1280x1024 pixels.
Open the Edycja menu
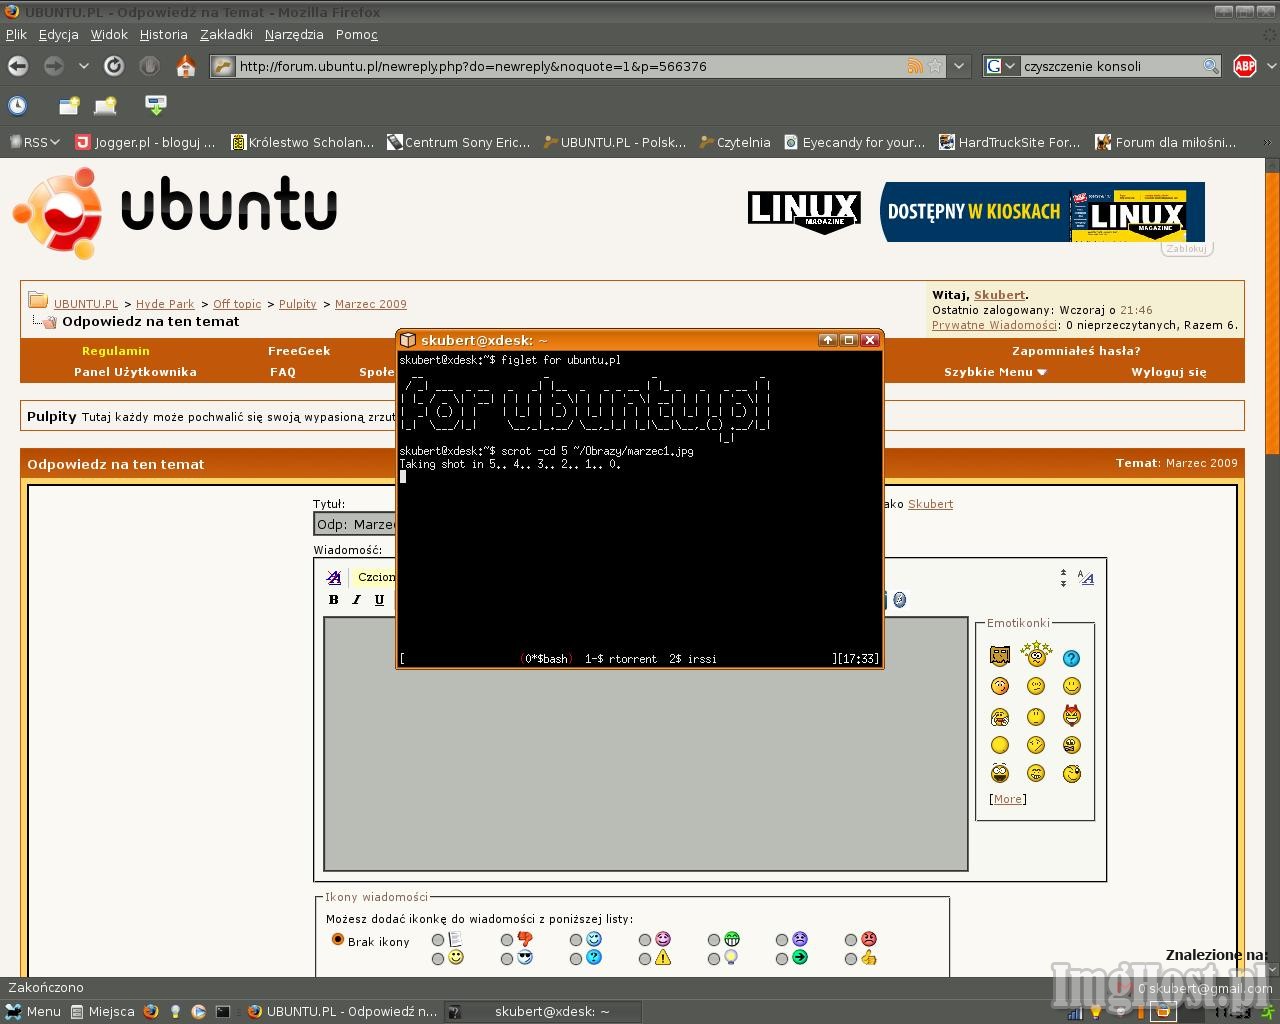[x=59, y=34]
